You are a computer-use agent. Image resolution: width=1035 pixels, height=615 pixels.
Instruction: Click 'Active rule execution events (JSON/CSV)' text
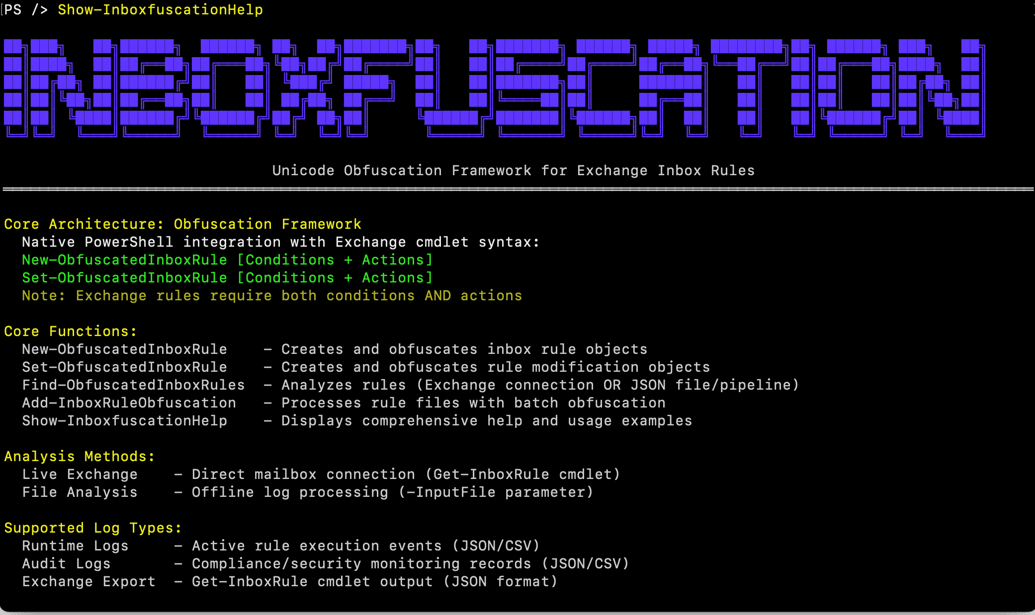click(x=366, y=546)
